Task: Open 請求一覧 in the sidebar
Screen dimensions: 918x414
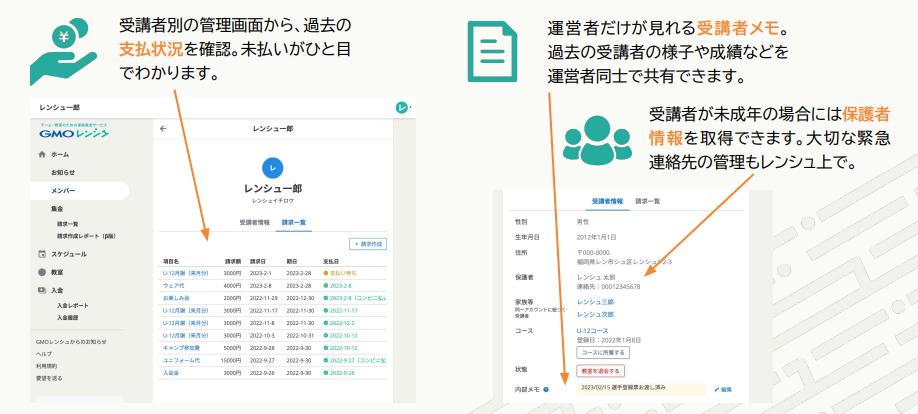Action: [x=68, y=224]
